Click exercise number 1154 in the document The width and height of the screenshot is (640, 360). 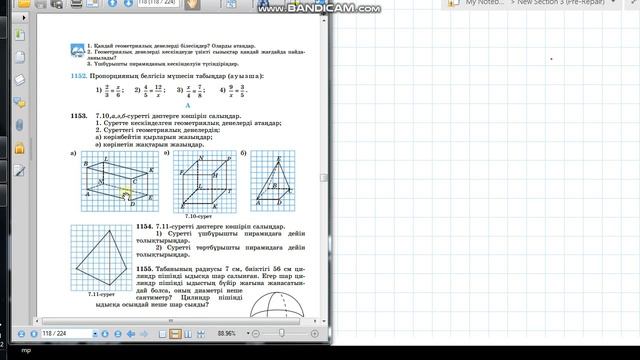click(x=144, y=226)
